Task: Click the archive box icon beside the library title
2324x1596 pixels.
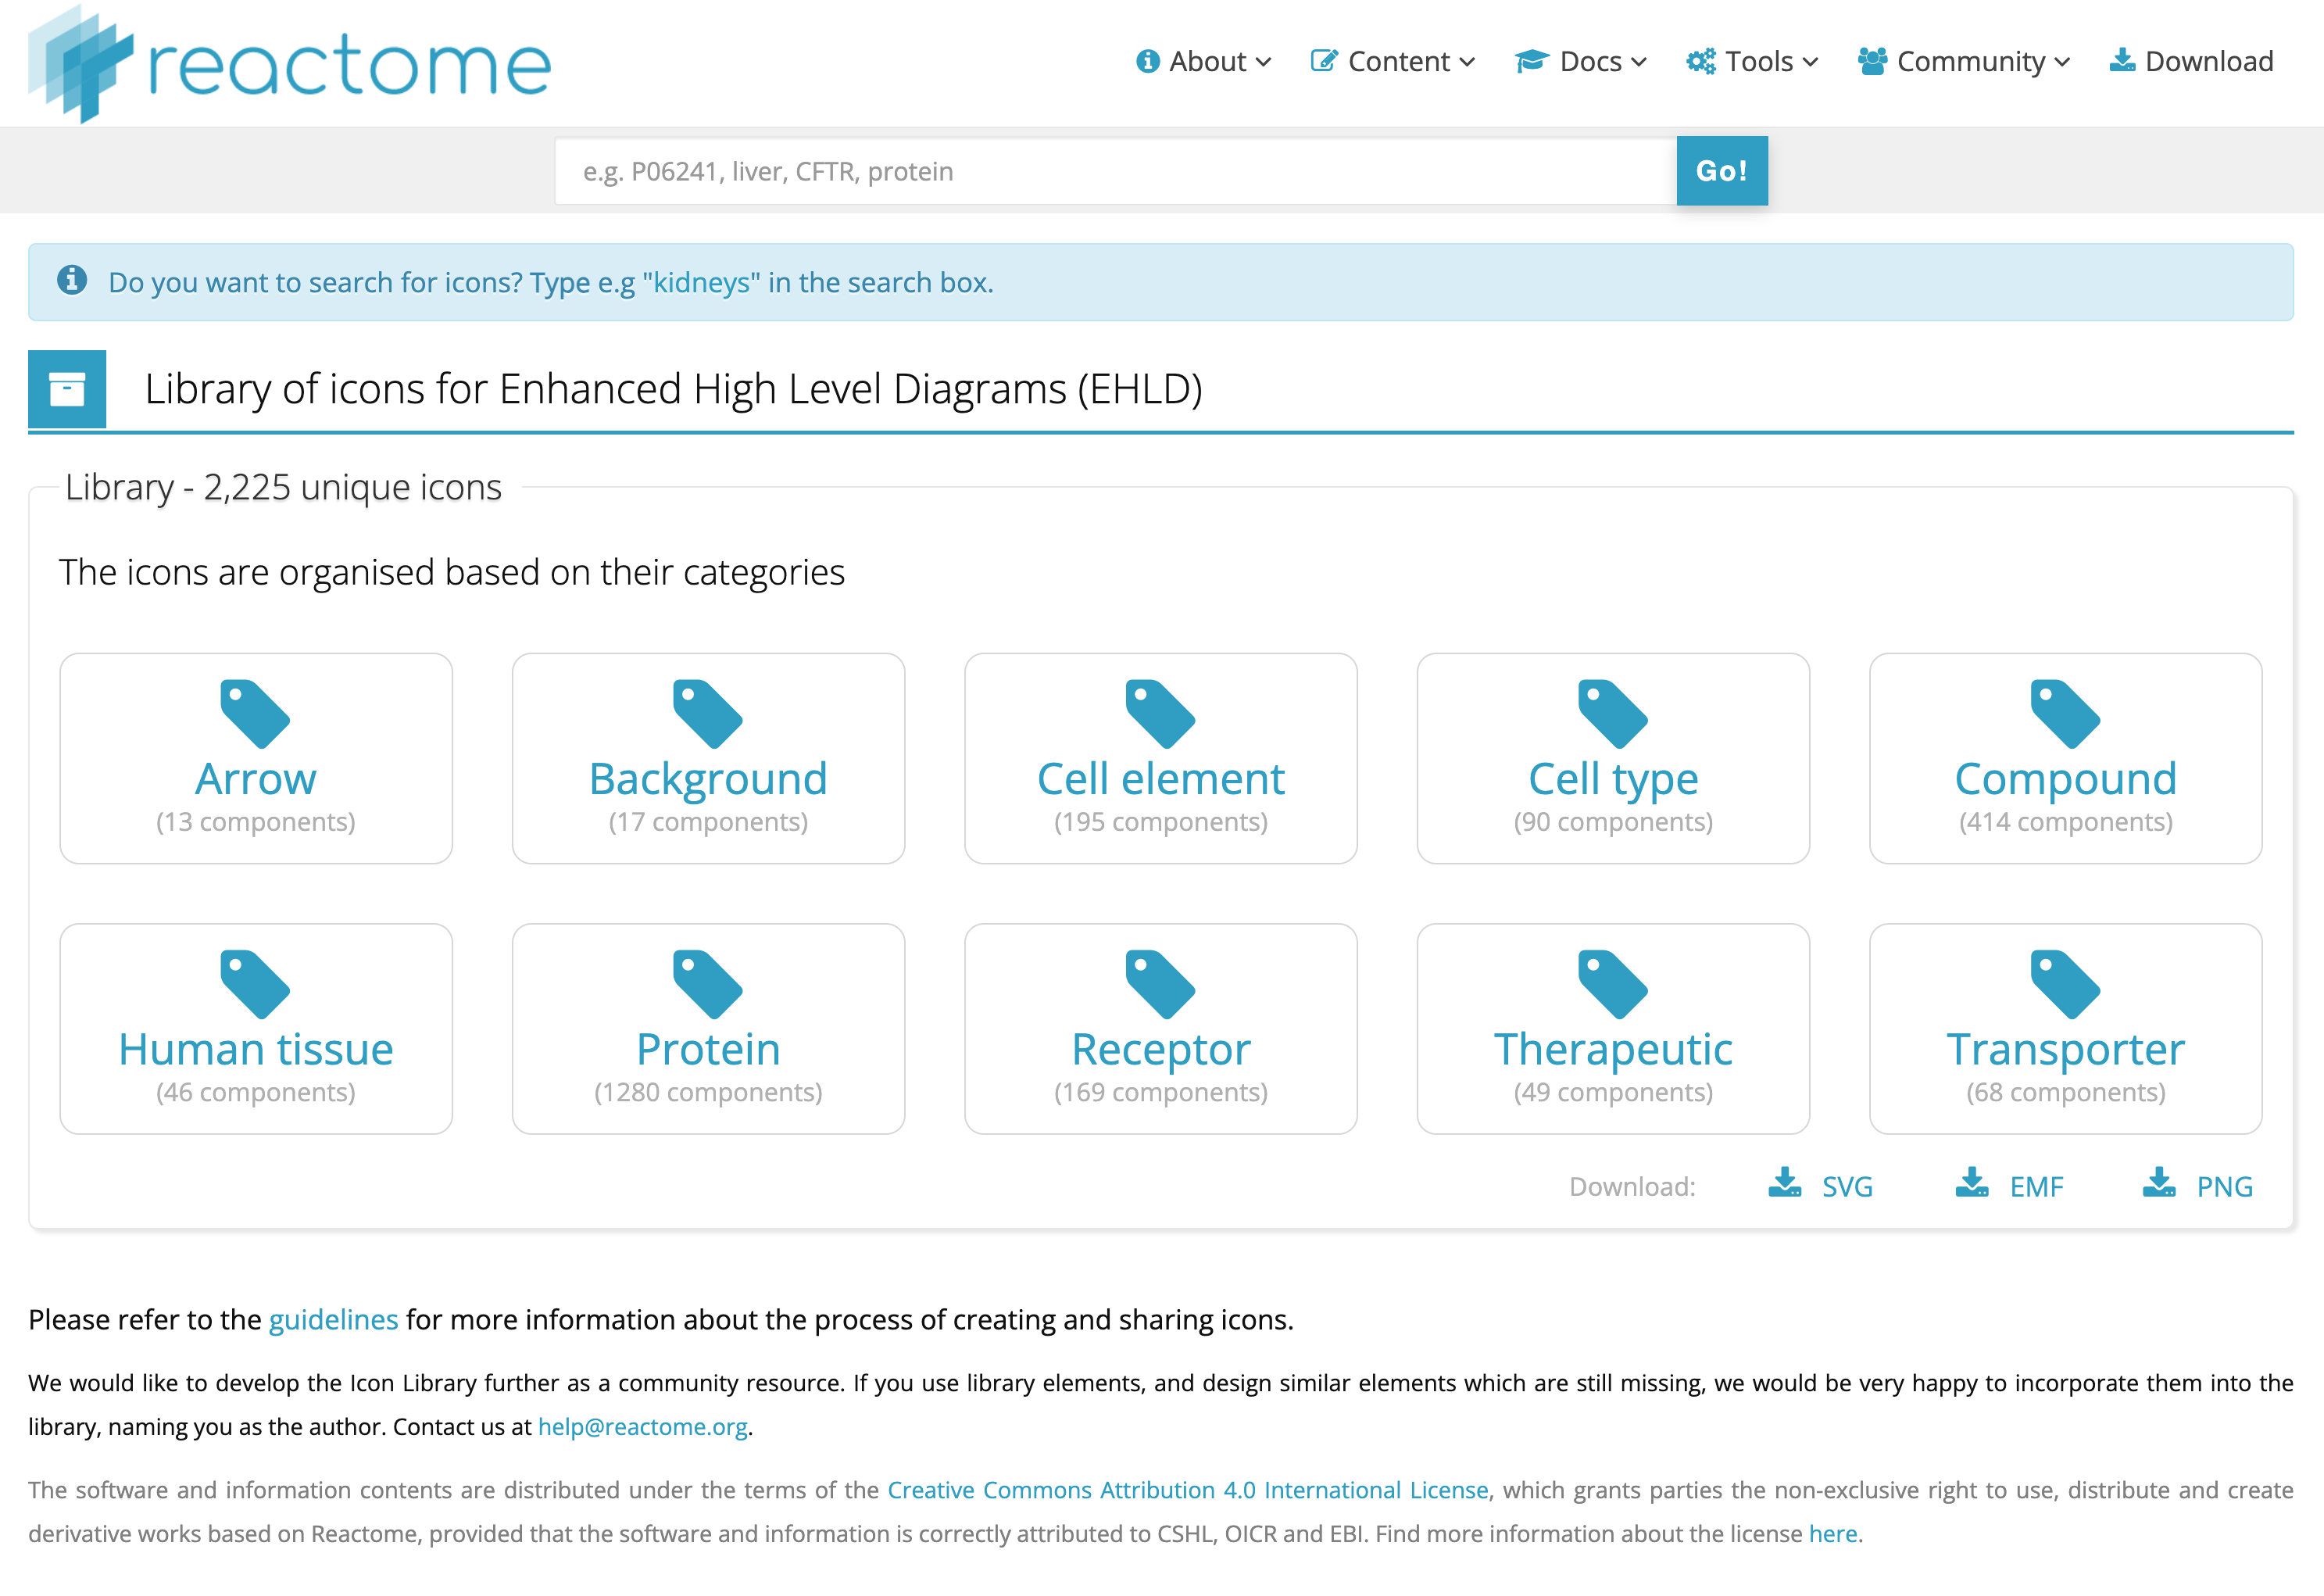Action: tap(67, 389)
